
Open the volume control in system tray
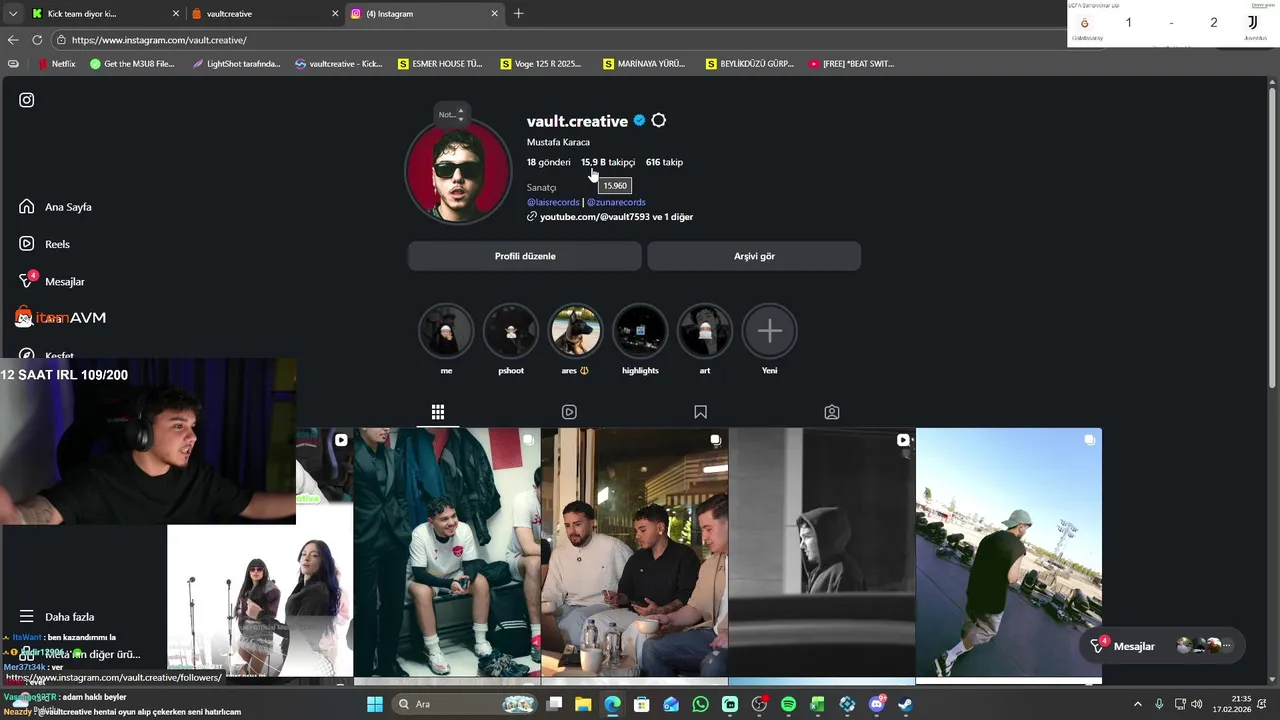pos(1198,704)
